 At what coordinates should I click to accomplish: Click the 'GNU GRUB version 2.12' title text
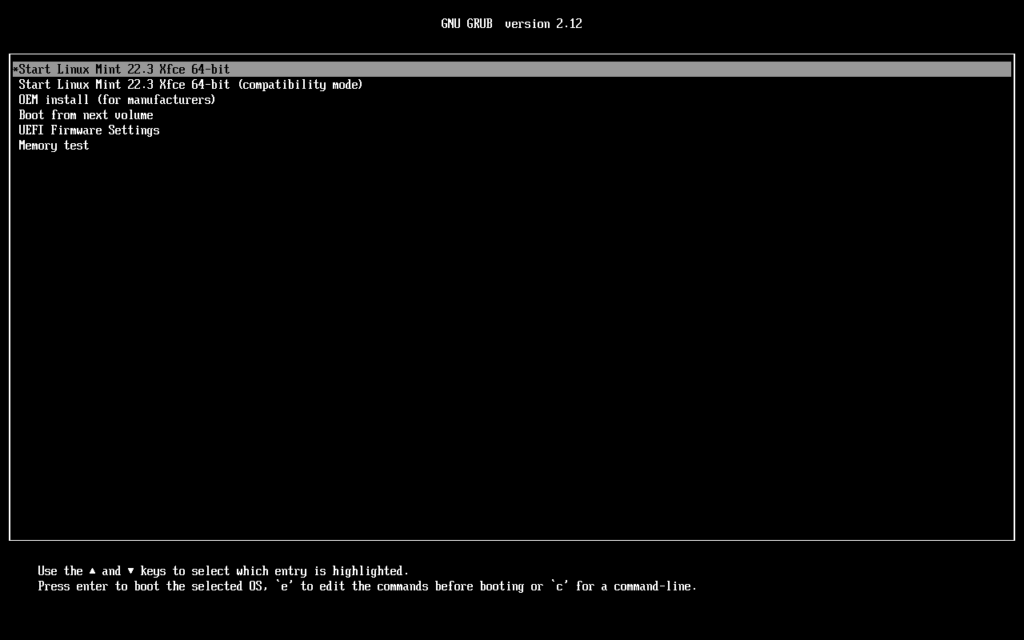tap(511, 24)
